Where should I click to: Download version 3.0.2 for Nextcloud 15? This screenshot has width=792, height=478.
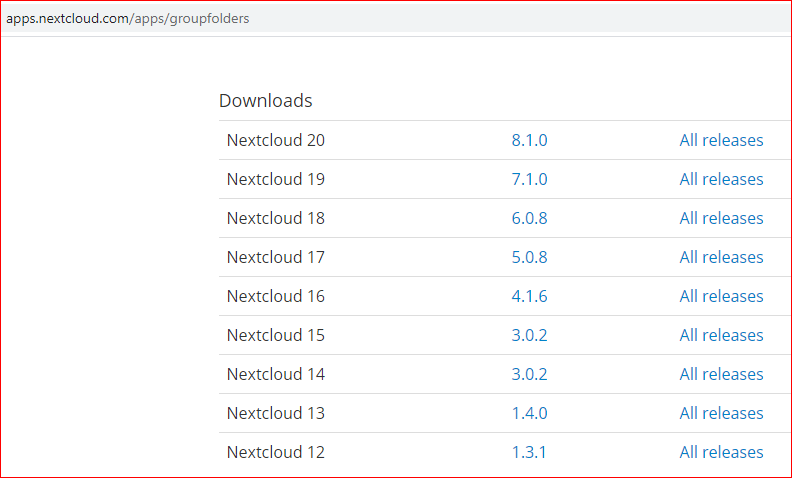tap(529, 335)
